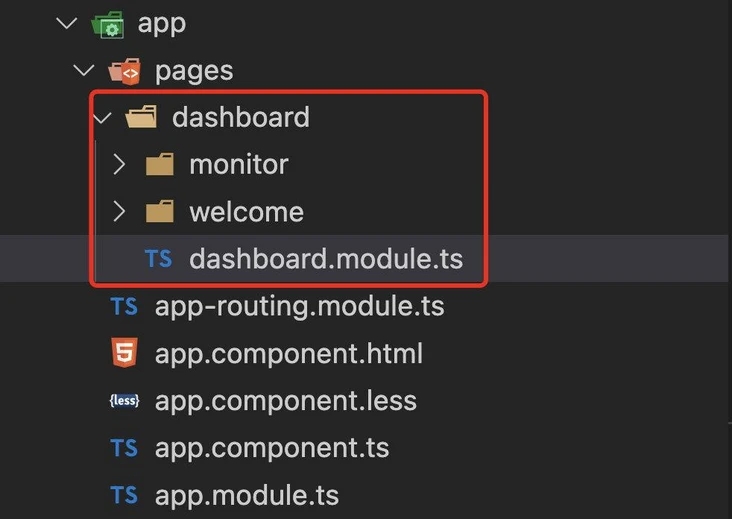The width and height of the screenshot is (732, 519).
Task: Open the dashboard.module.ts file
Action: pyautogui.click(x=326, y=259)
